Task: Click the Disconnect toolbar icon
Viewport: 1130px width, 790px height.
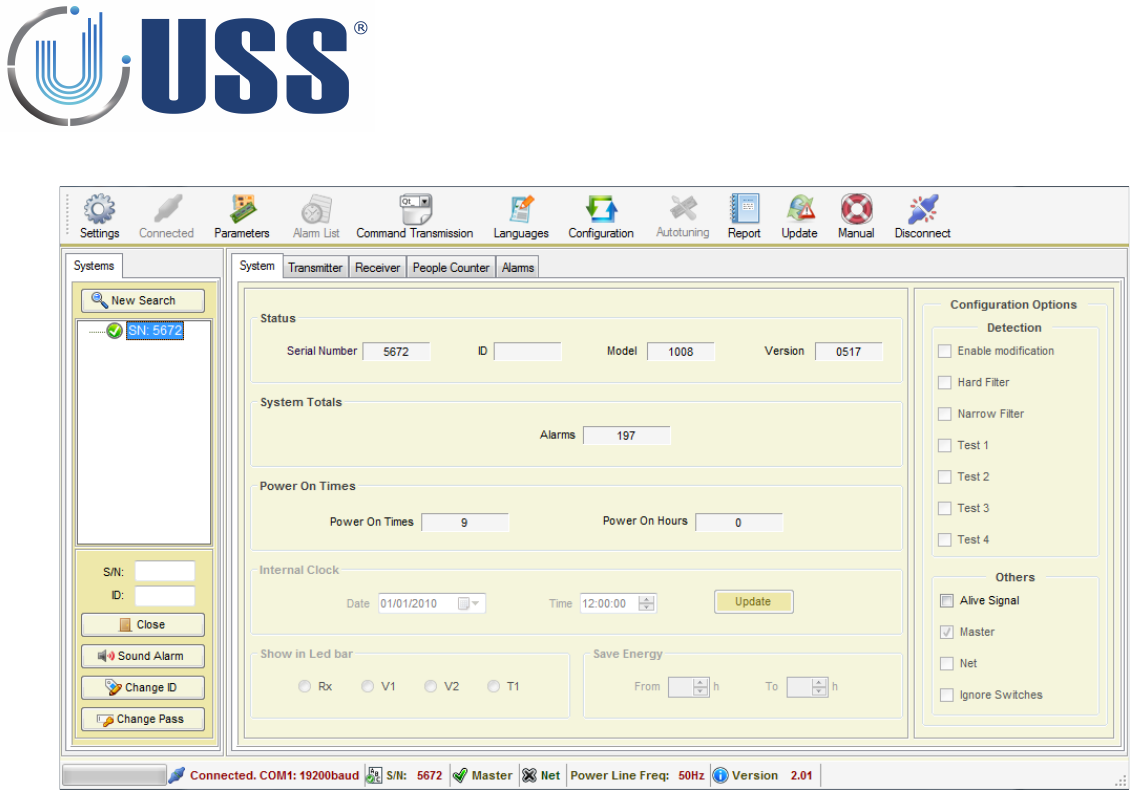Action: click(922, 216)
